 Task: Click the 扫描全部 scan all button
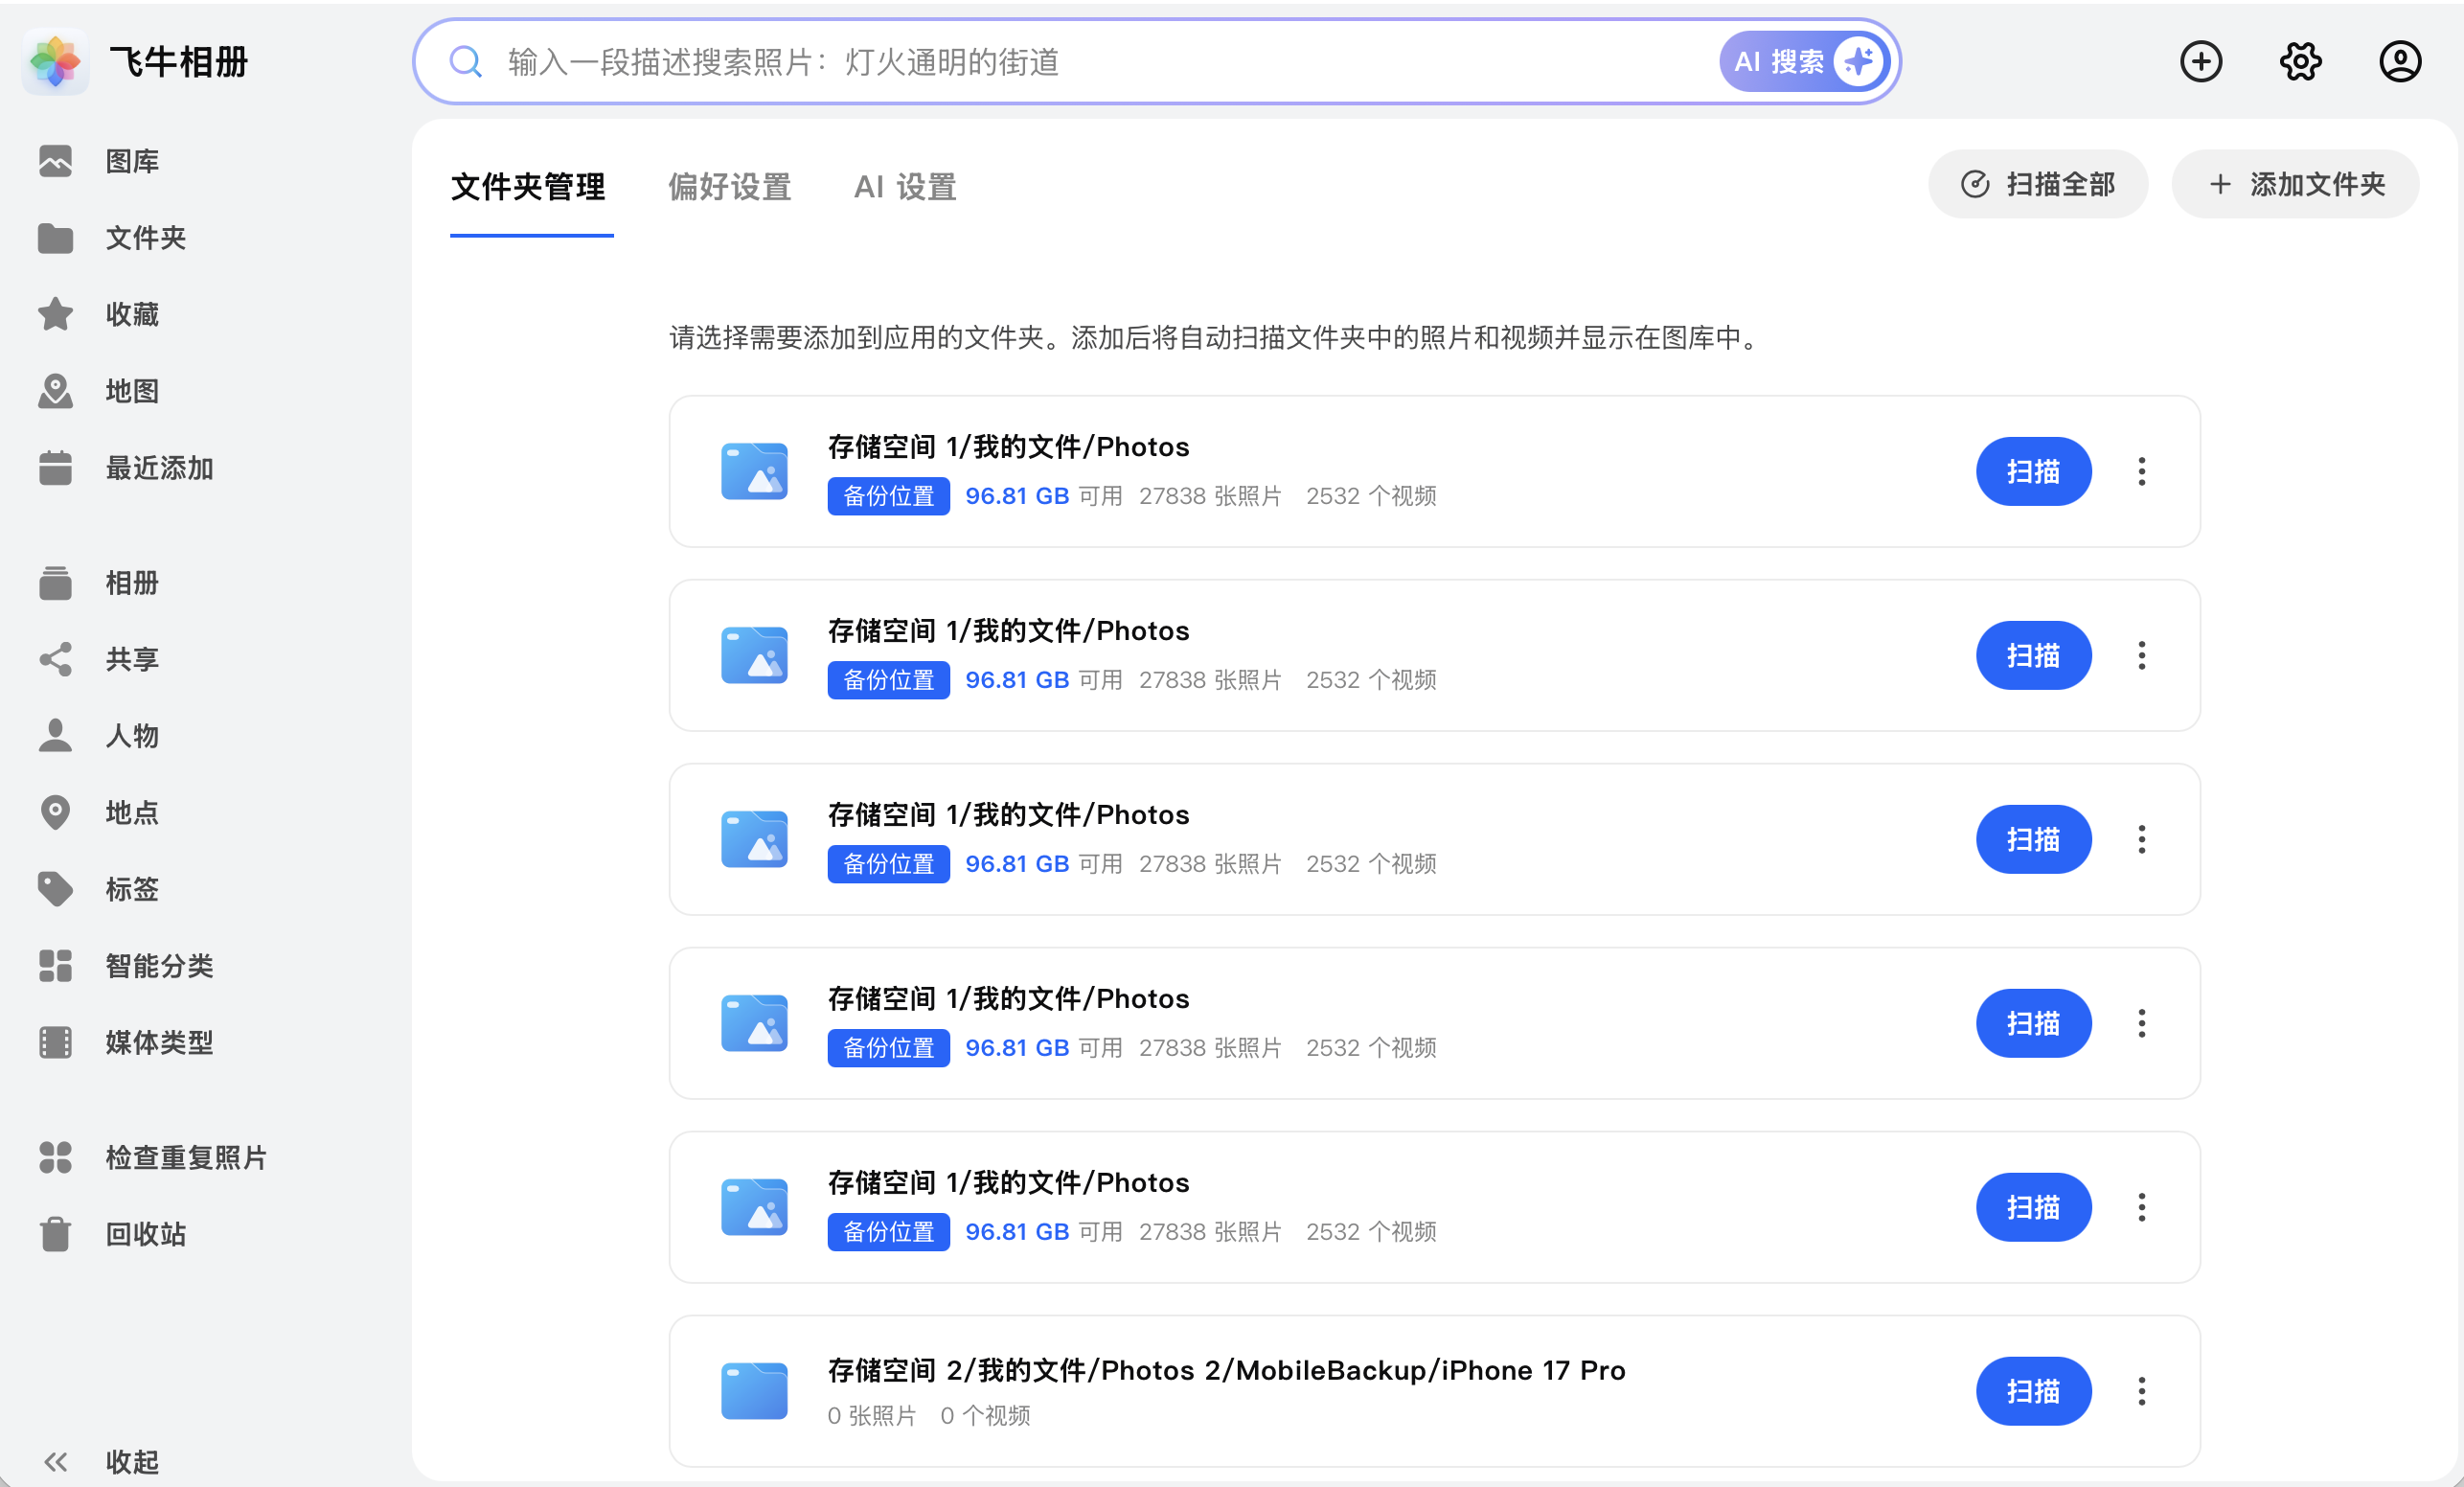[x=2038, y=184]
